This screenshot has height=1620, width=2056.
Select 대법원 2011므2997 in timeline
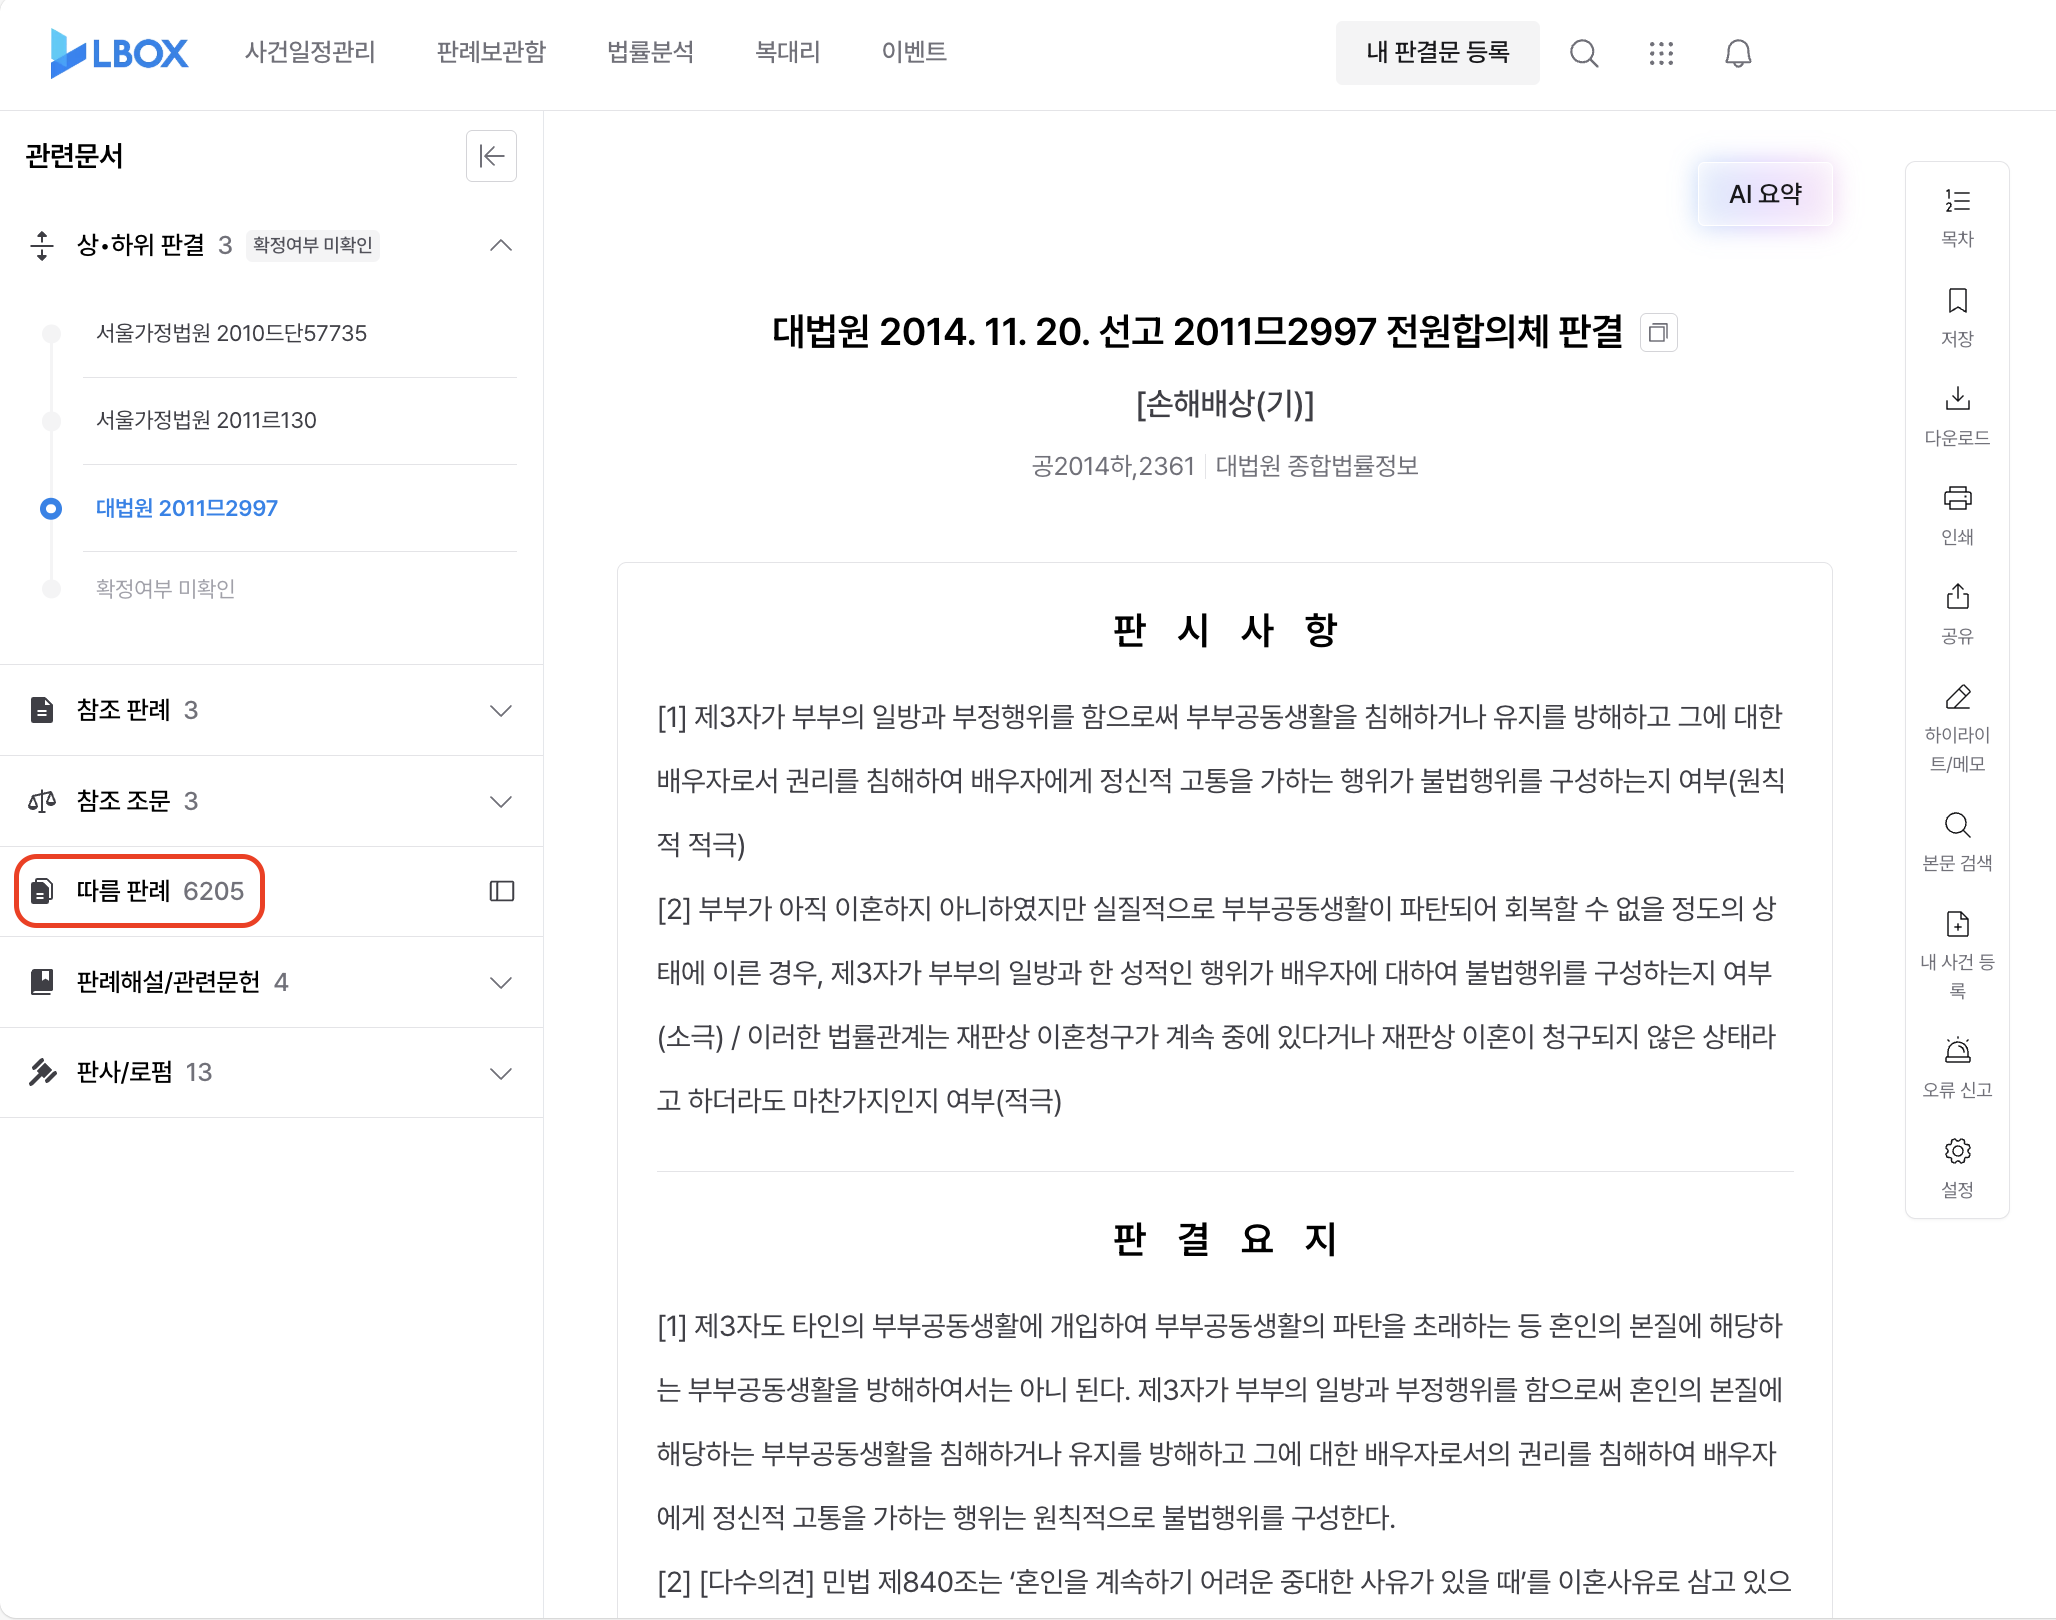[x=187, y=508]
